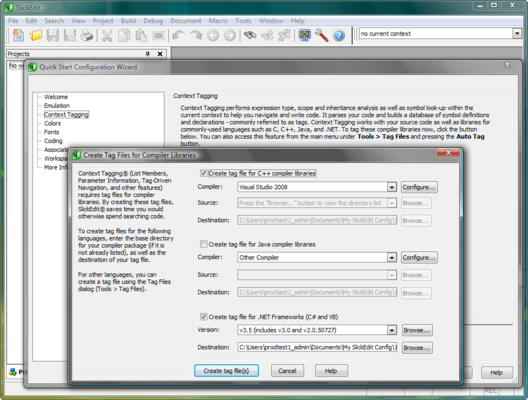Open help with the blue question icon

pos(339,35)
